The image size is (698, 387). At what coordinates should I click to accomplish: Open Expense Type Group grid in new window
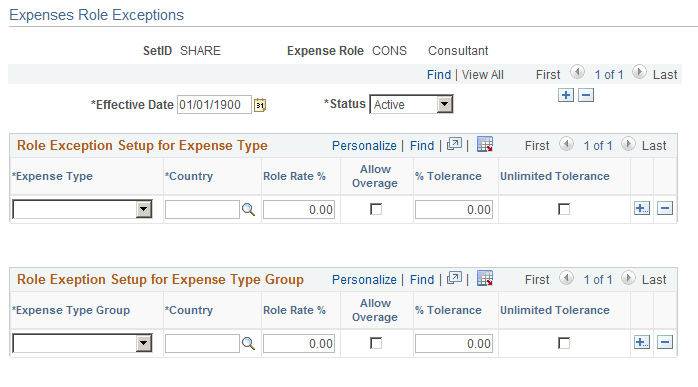tap(454, 278)
